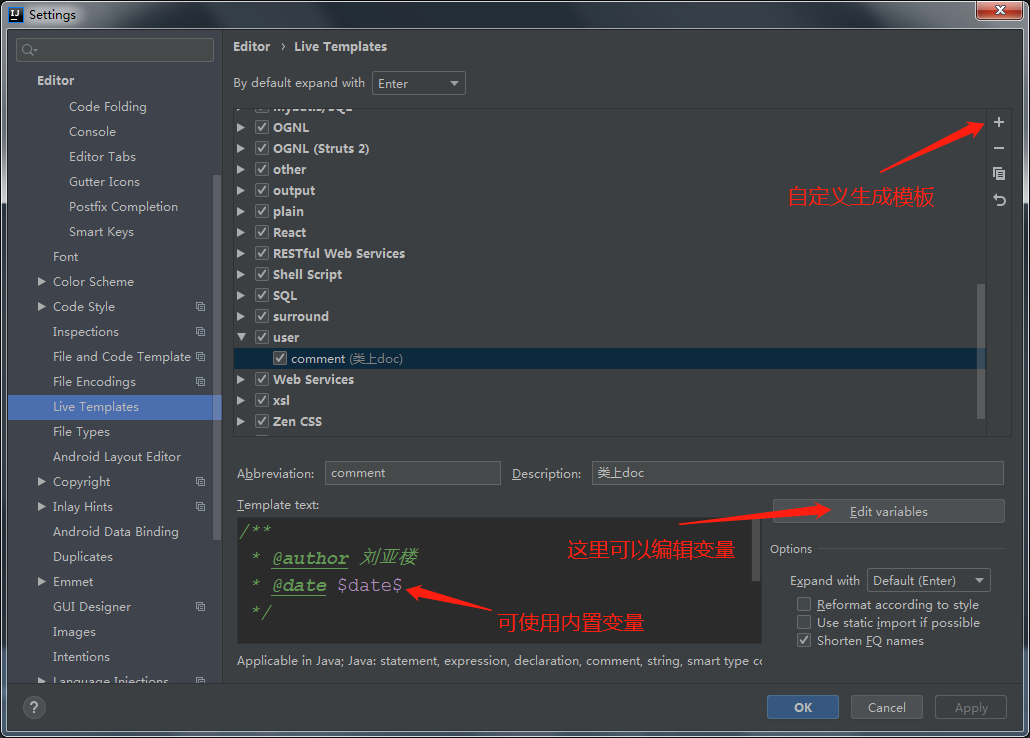Duplicate the comment template with copy icon
This screenshot has height=738, width=1030.
[x=998, y=173]
